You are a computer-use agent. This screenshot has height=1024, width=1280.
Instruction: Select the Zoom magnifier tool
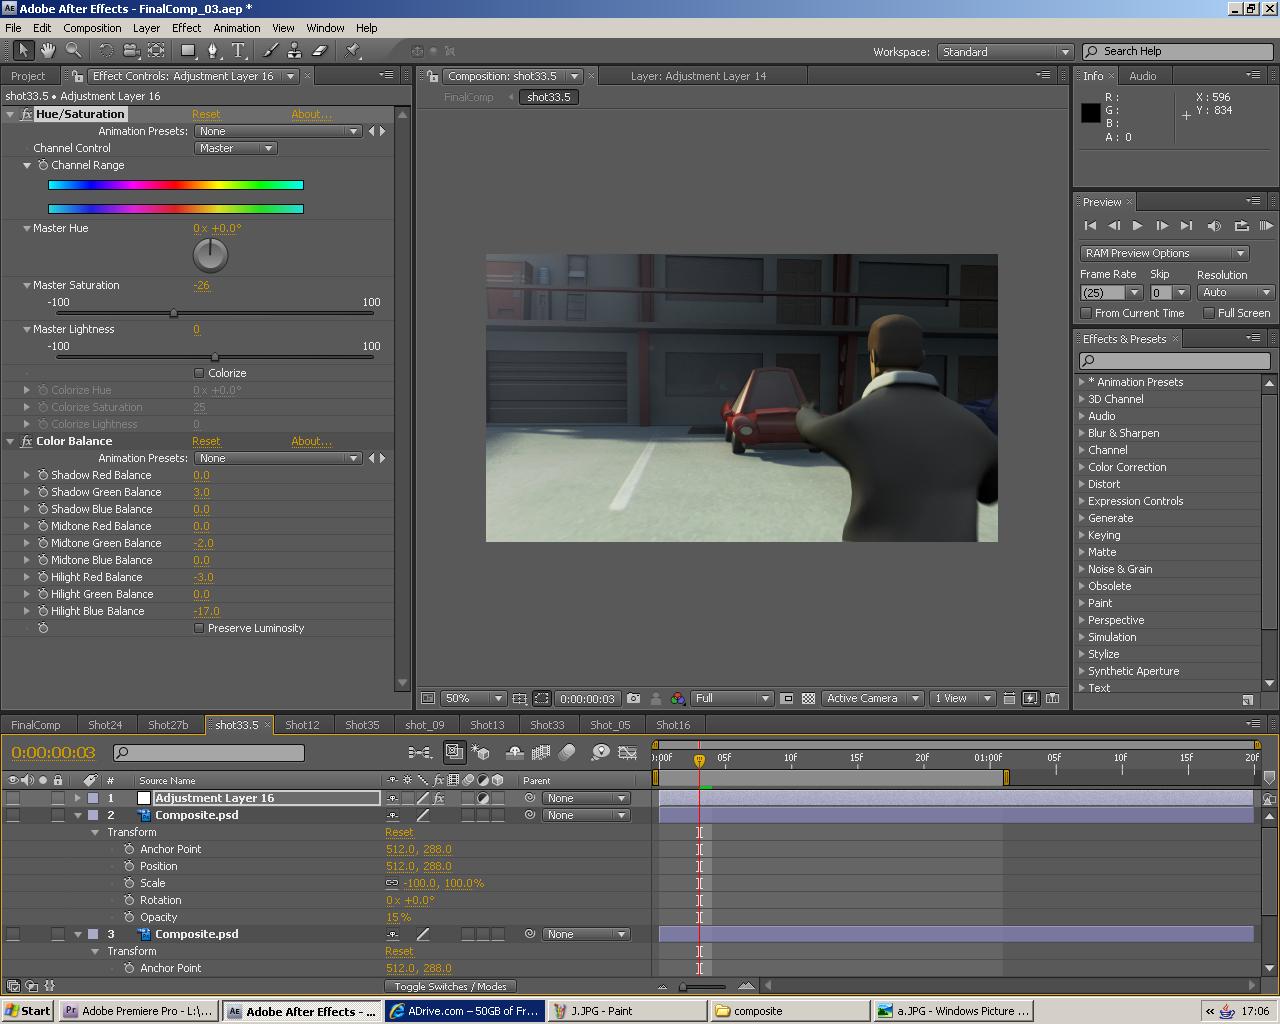point(73,50)
